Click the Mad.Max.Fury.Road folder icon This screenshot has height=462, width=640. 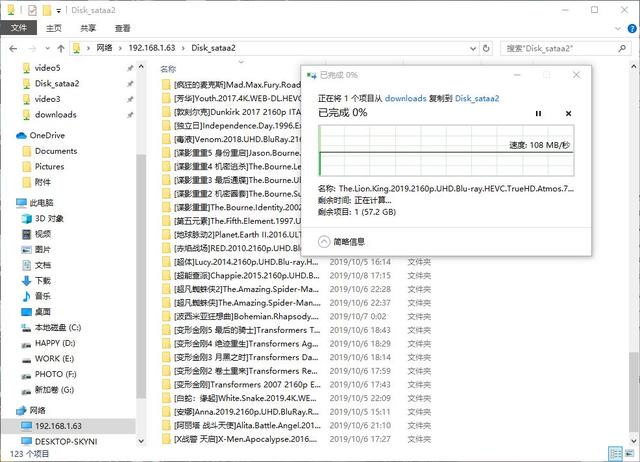[x=166, y=84]
